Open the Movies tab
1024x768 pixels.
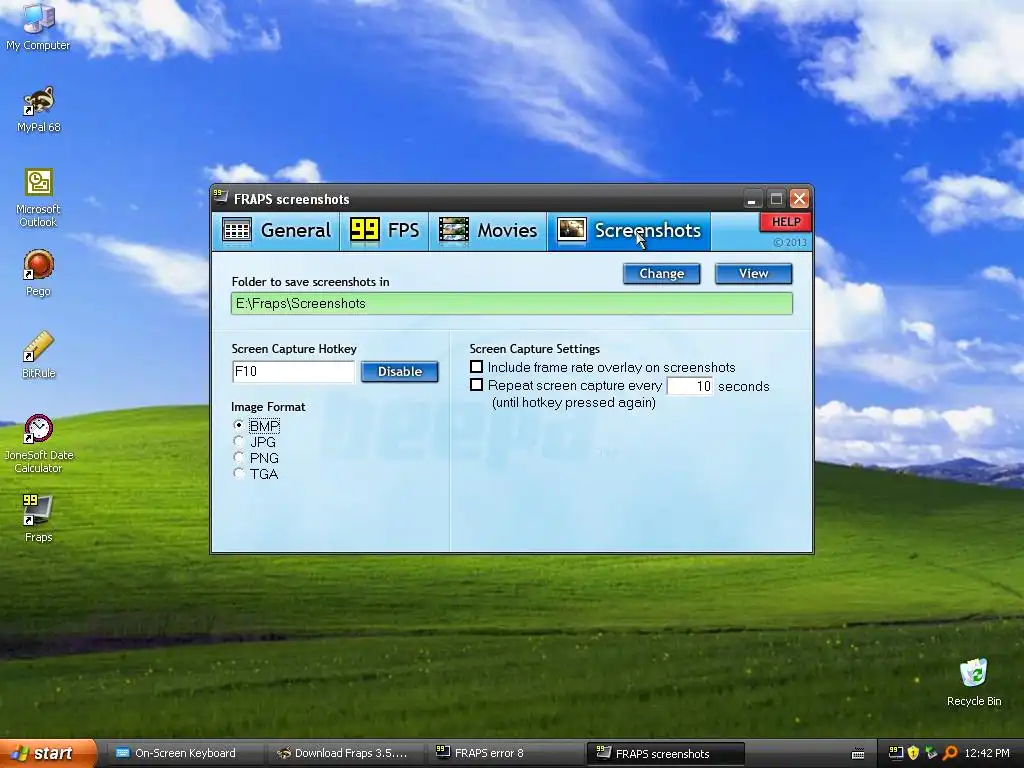(x=488, y=231)
